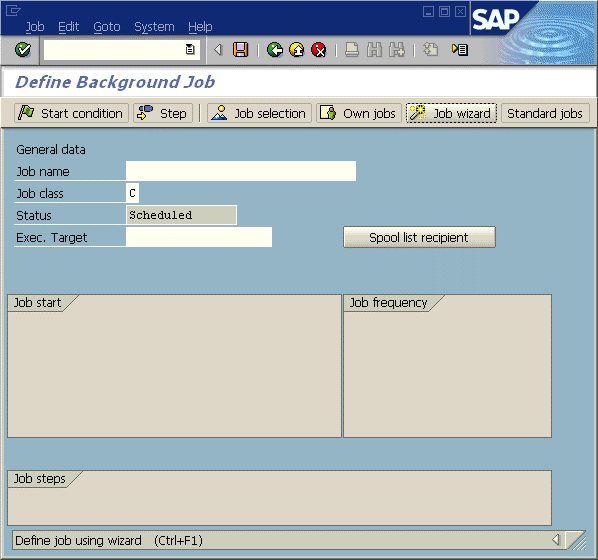Select the Job frequency group header

(x=388, y=303)
